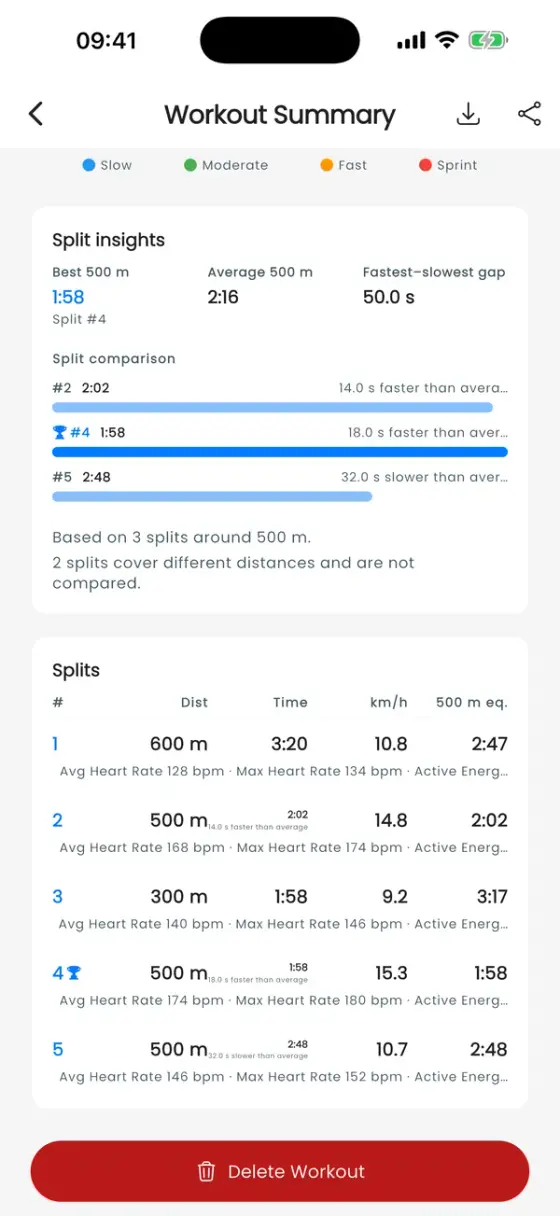Open split number 3 row

tap(280, 909)
